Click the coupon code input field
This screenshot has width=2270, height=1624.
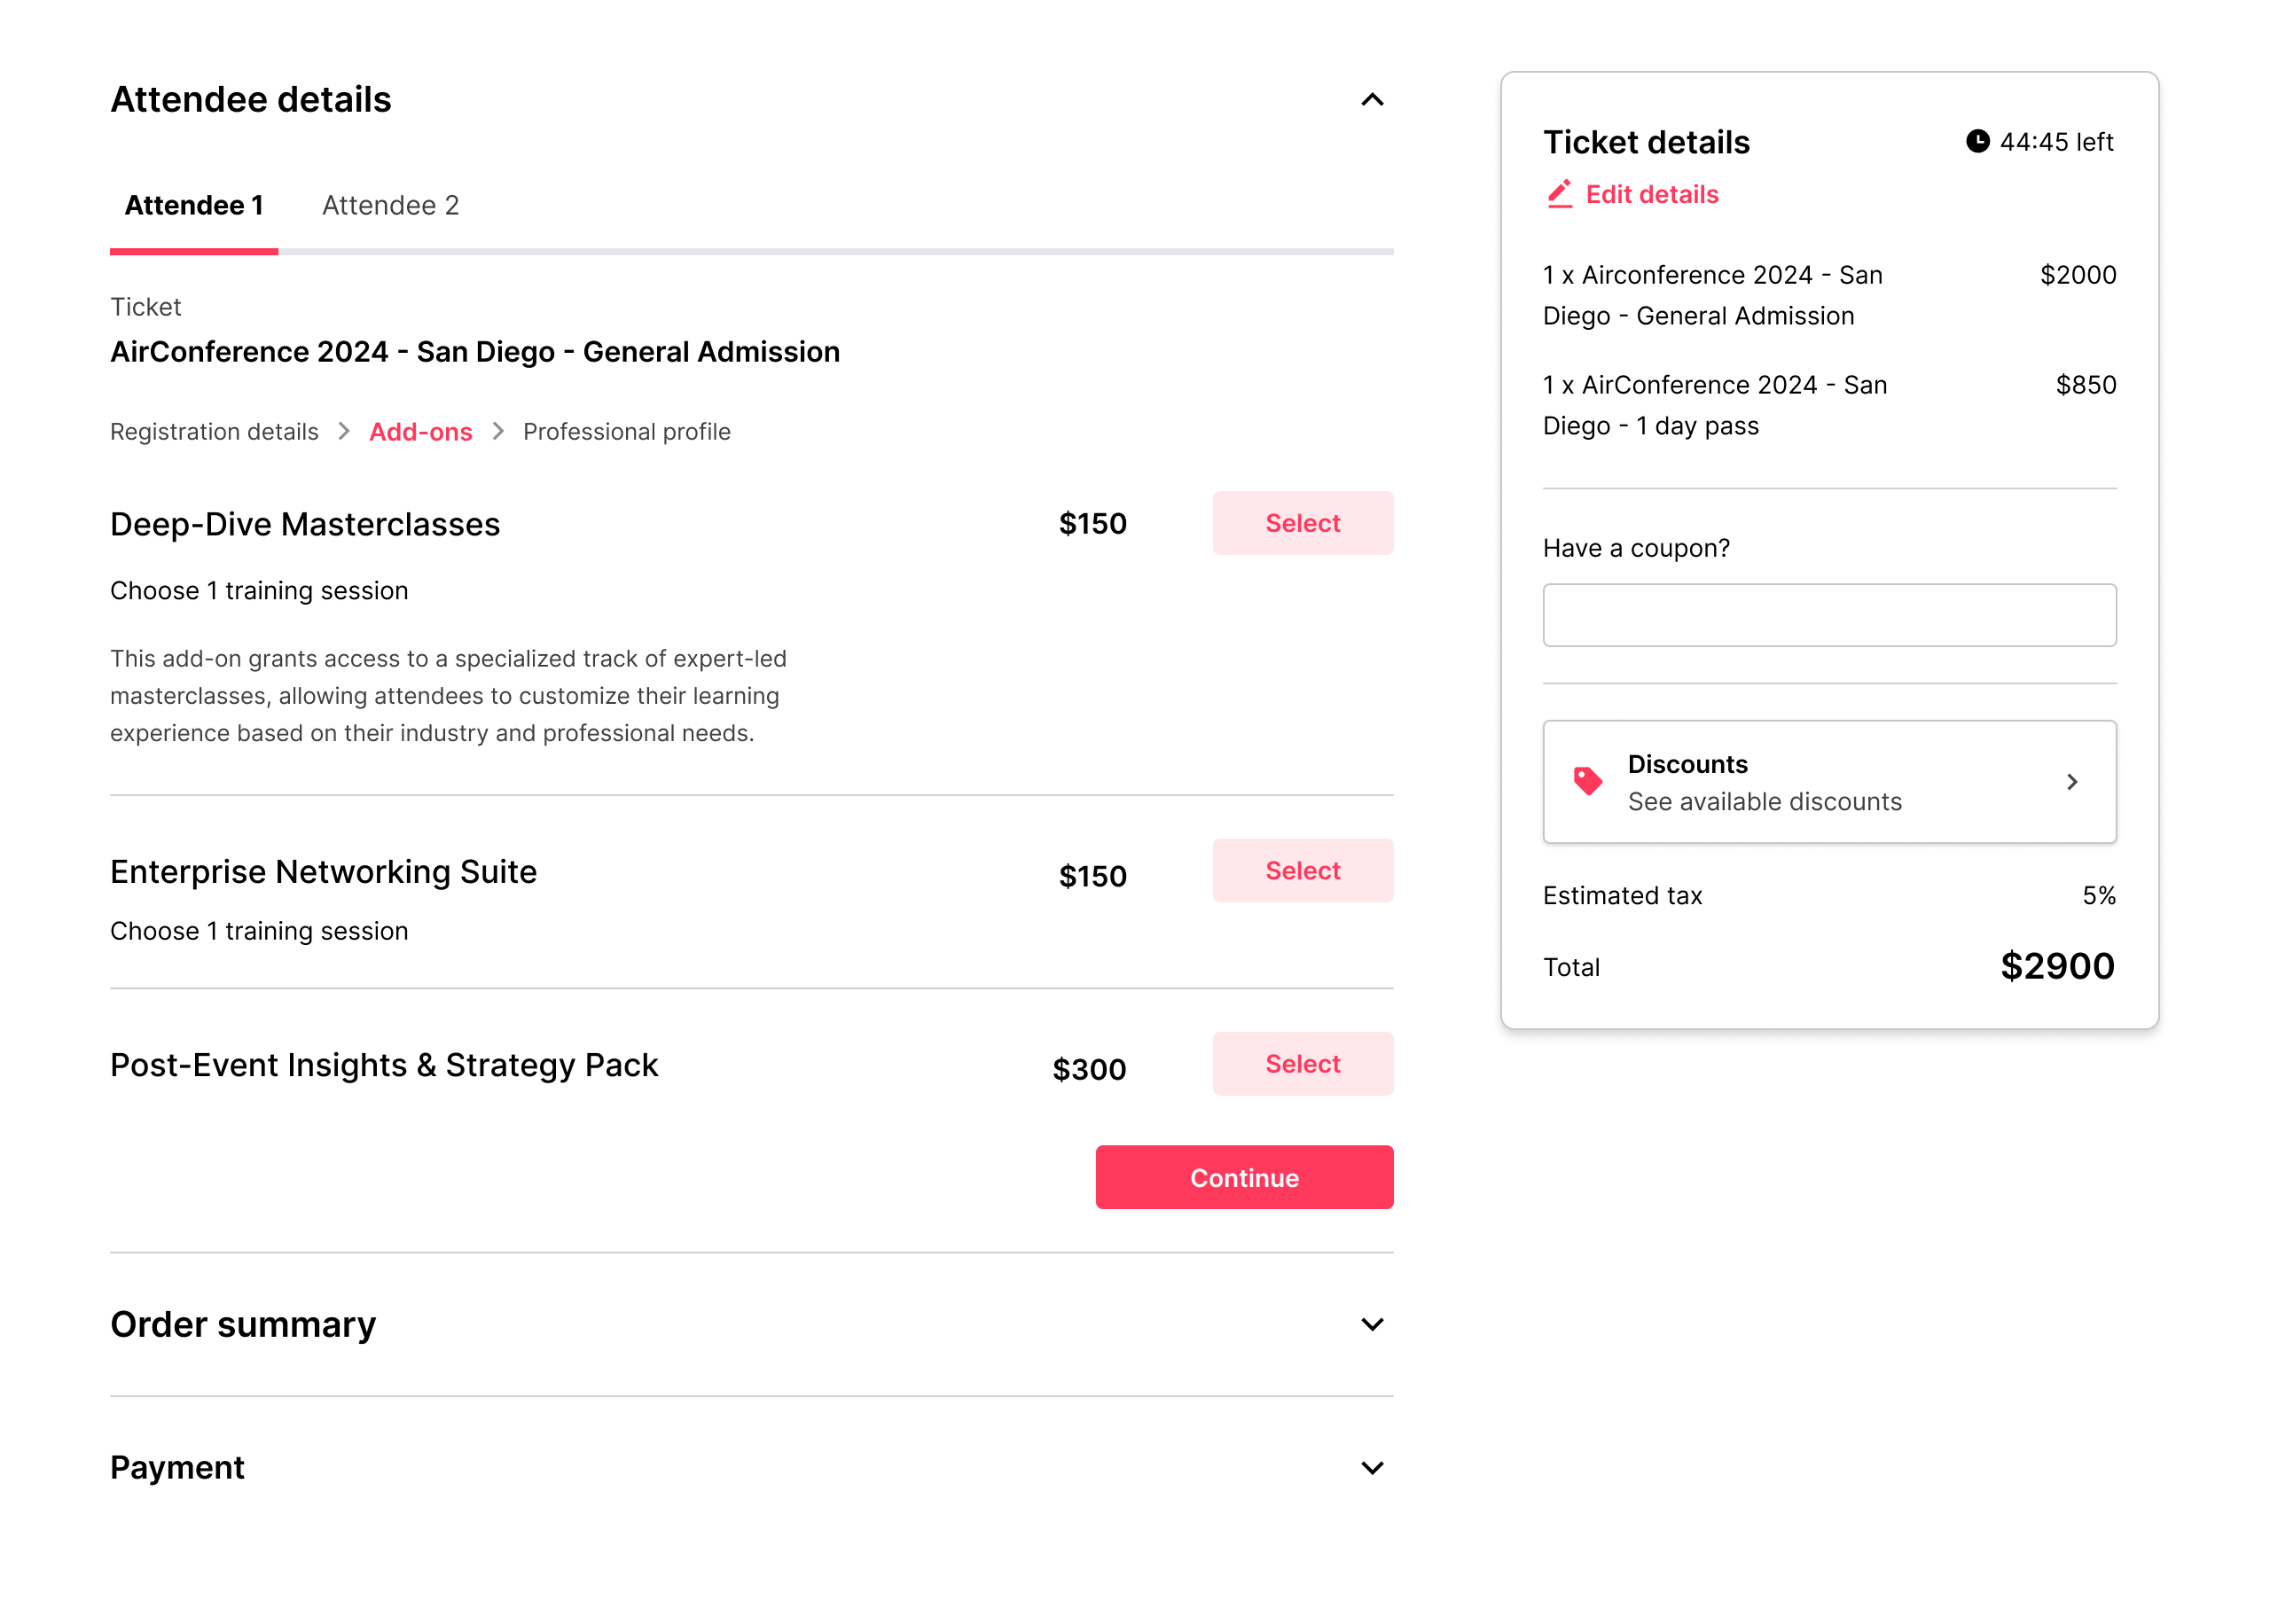click(1828, 615)
